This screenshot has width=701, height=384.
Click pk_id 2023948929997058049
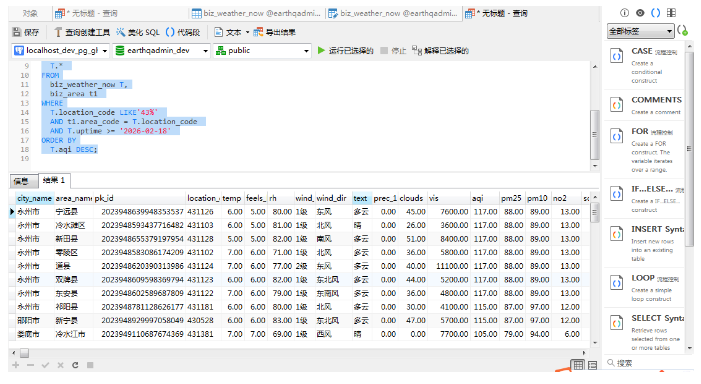[x=139, y=321]
